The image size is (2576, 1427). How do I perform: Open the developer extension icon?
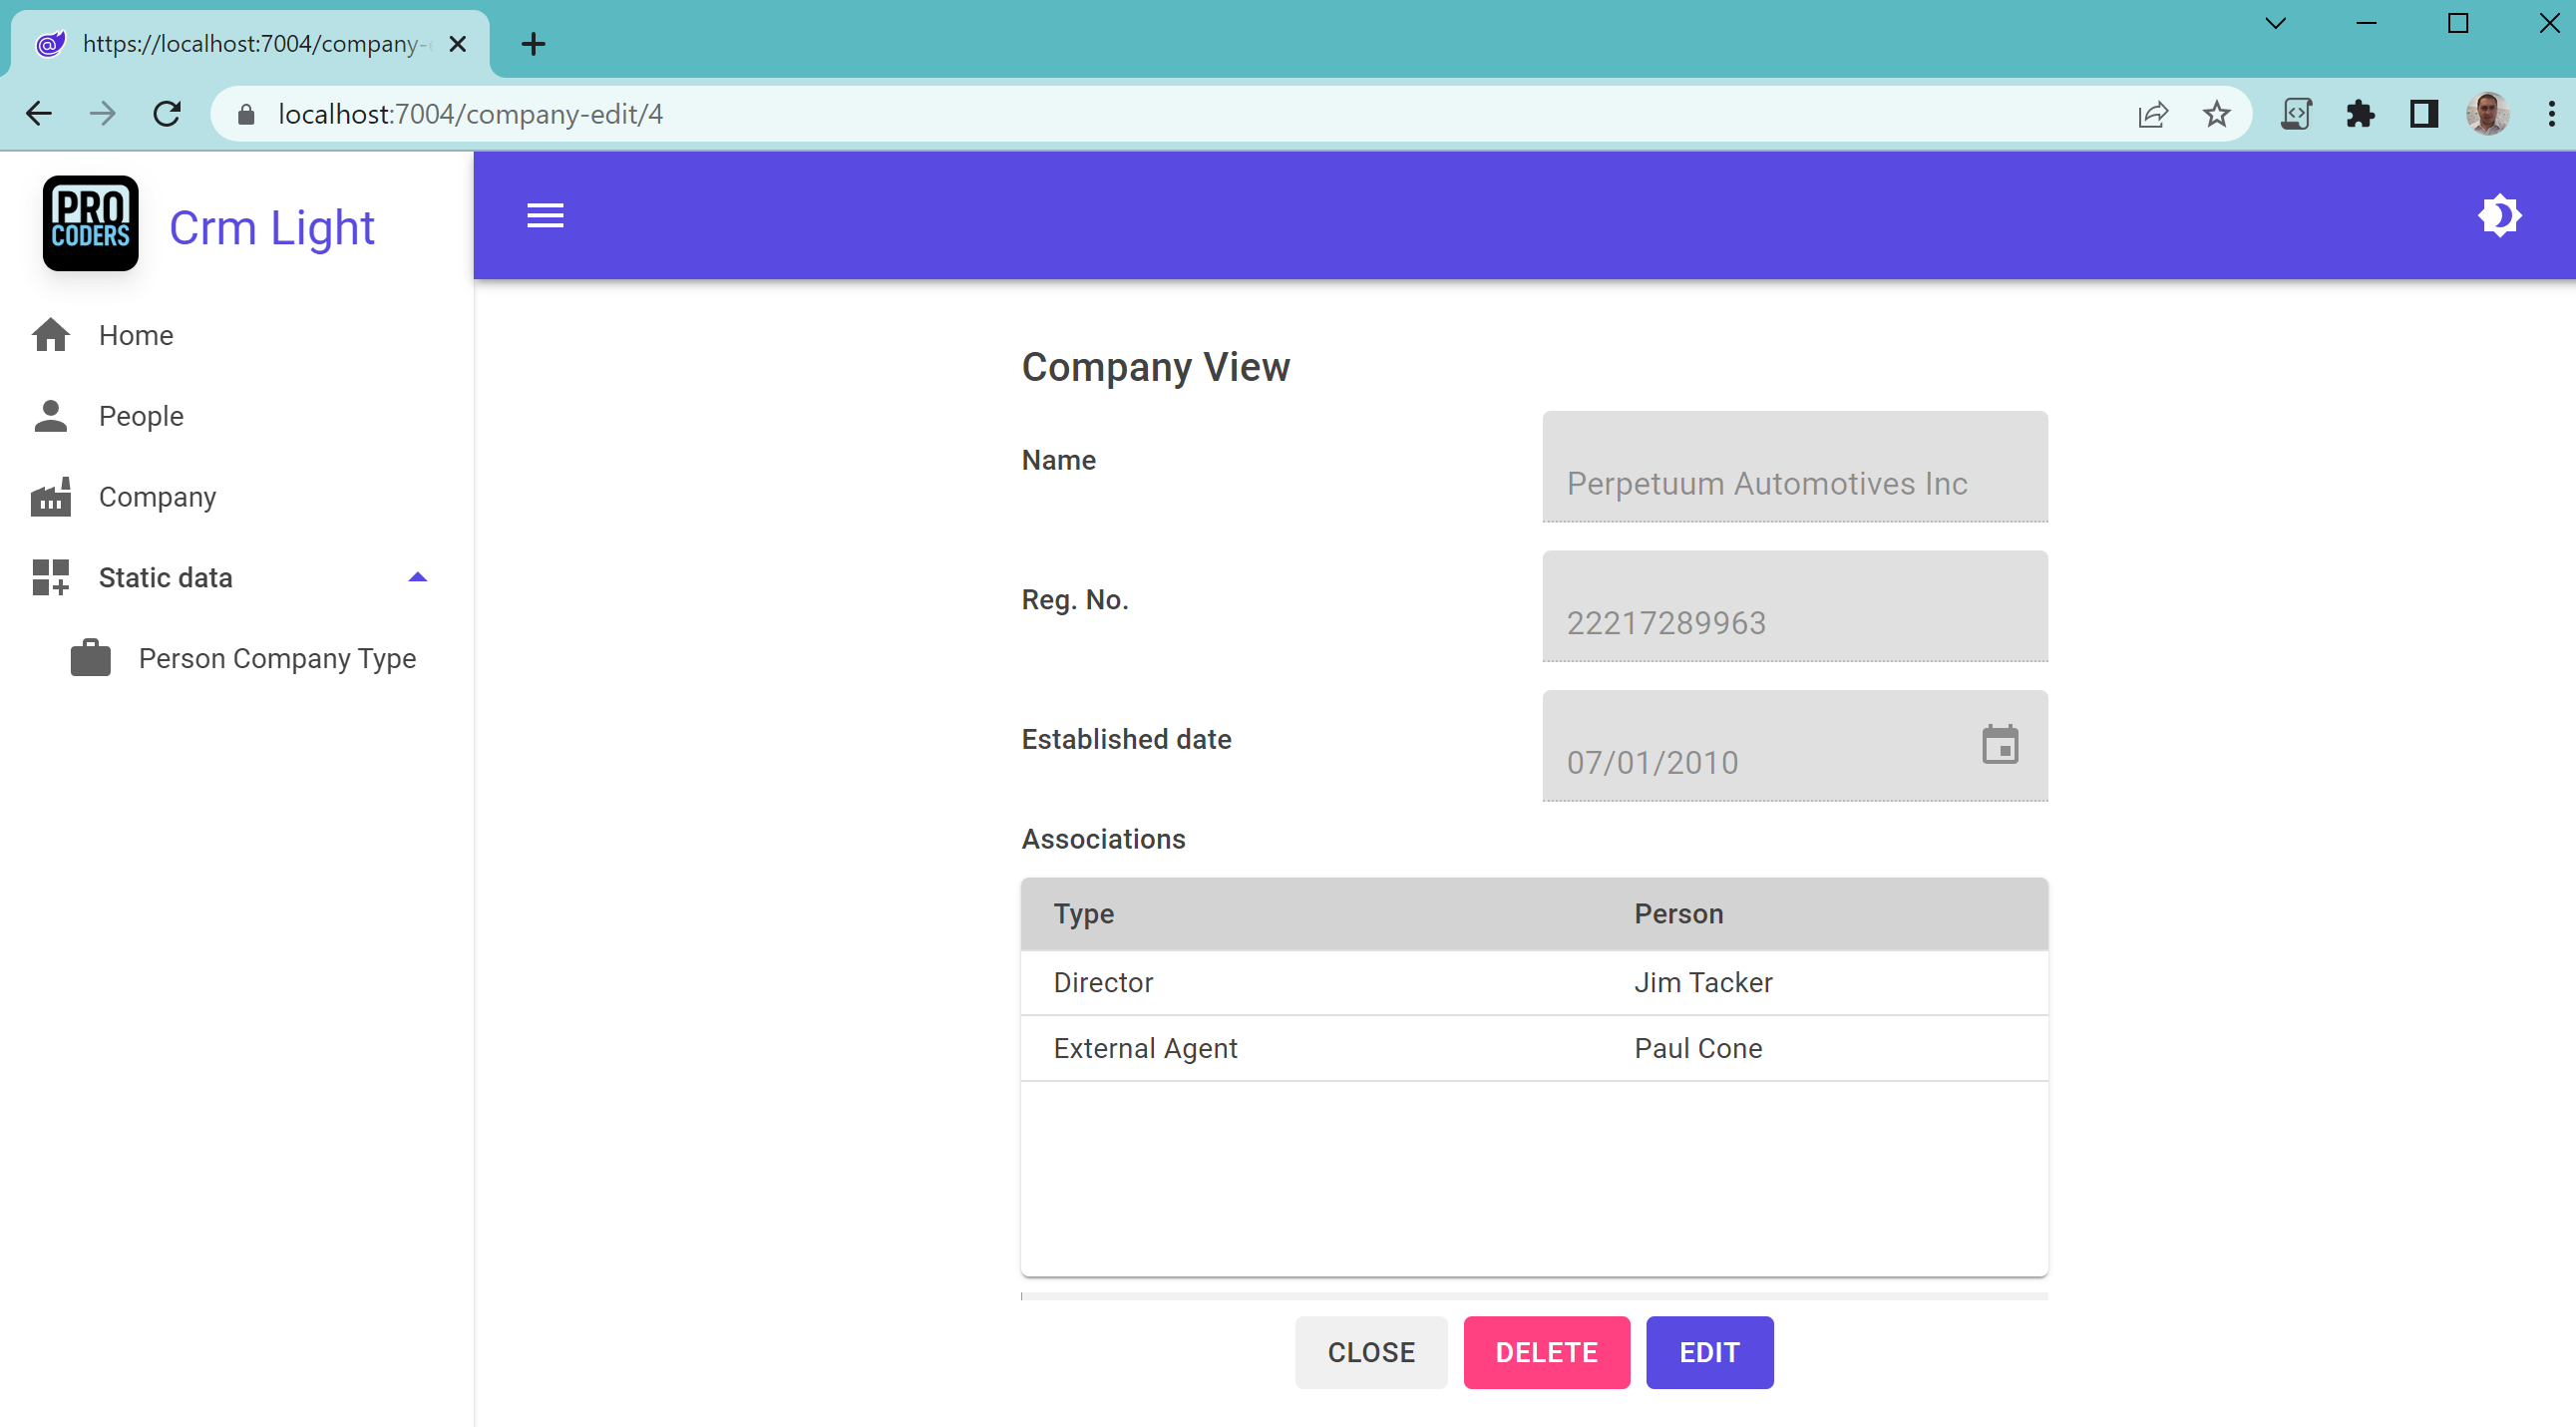point(2296,114)
